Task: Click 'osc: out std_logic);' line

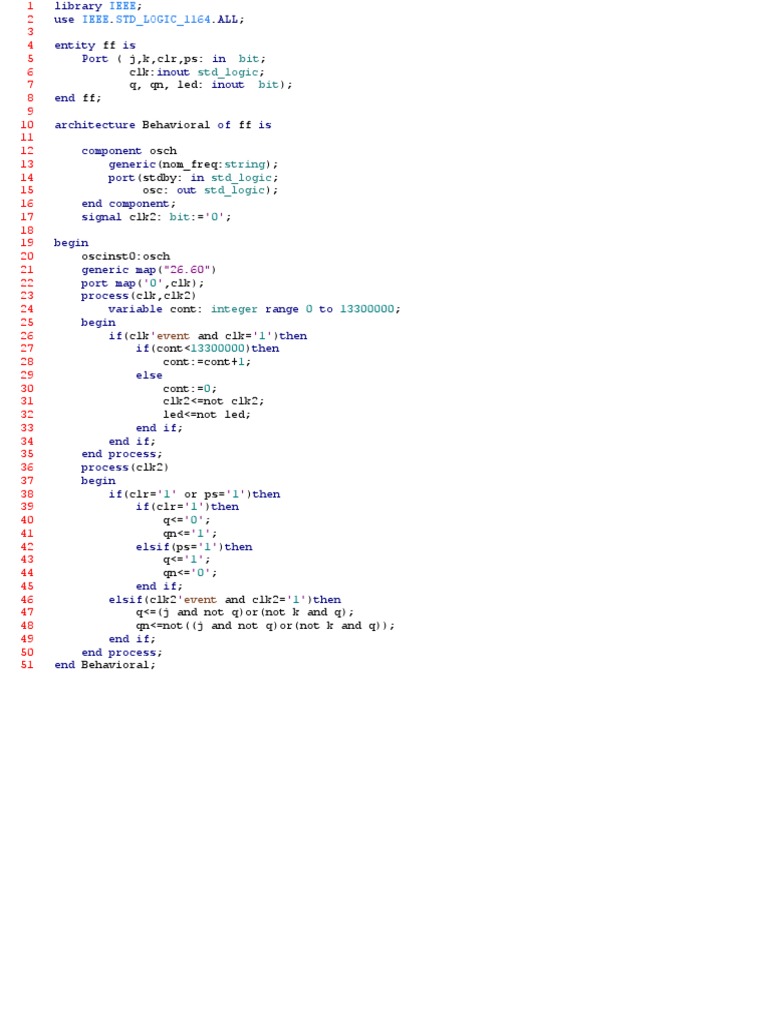Action: tap(210, 190)
